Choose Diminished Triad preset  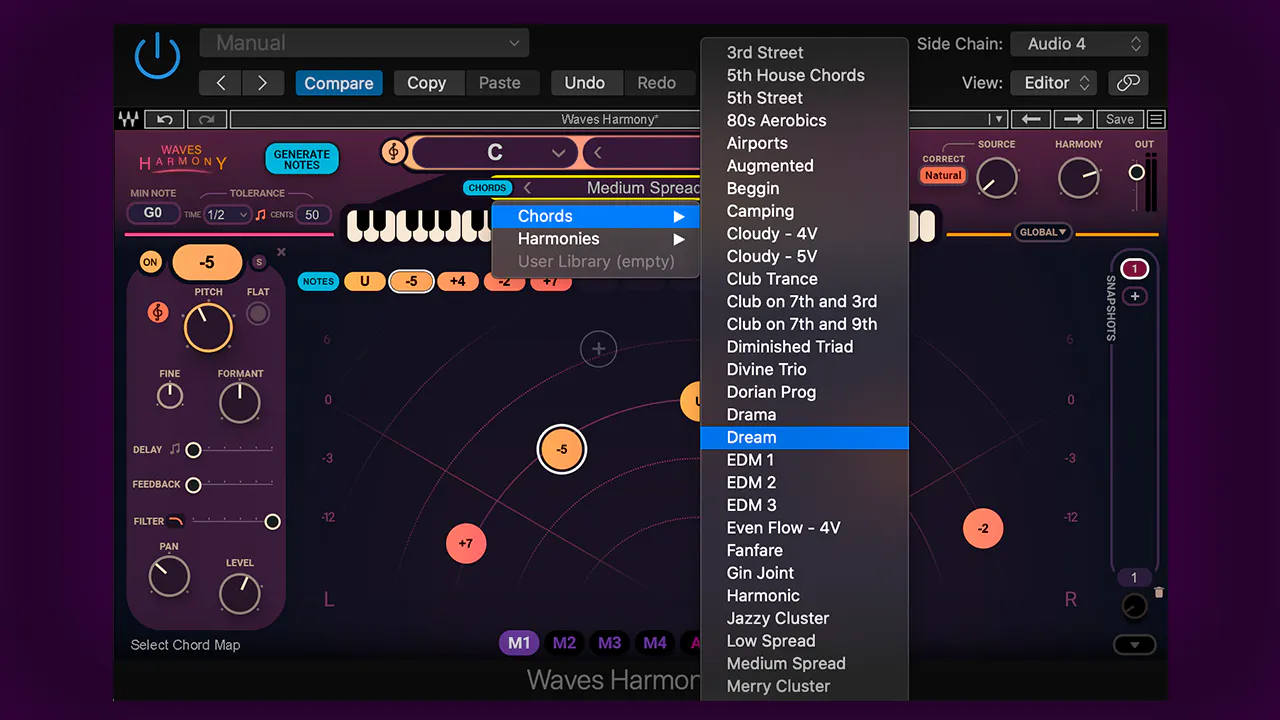804,347
